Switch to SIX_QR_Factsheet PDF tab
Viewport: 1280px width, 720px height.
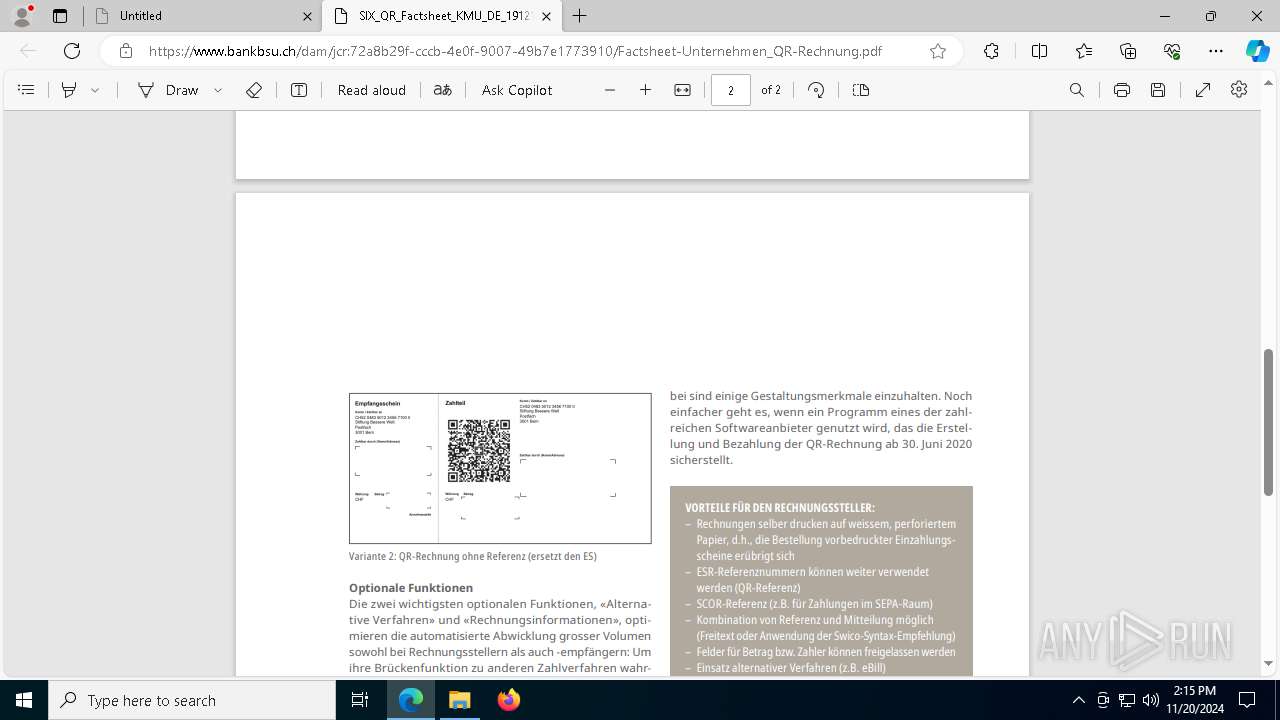pos(443,16)
